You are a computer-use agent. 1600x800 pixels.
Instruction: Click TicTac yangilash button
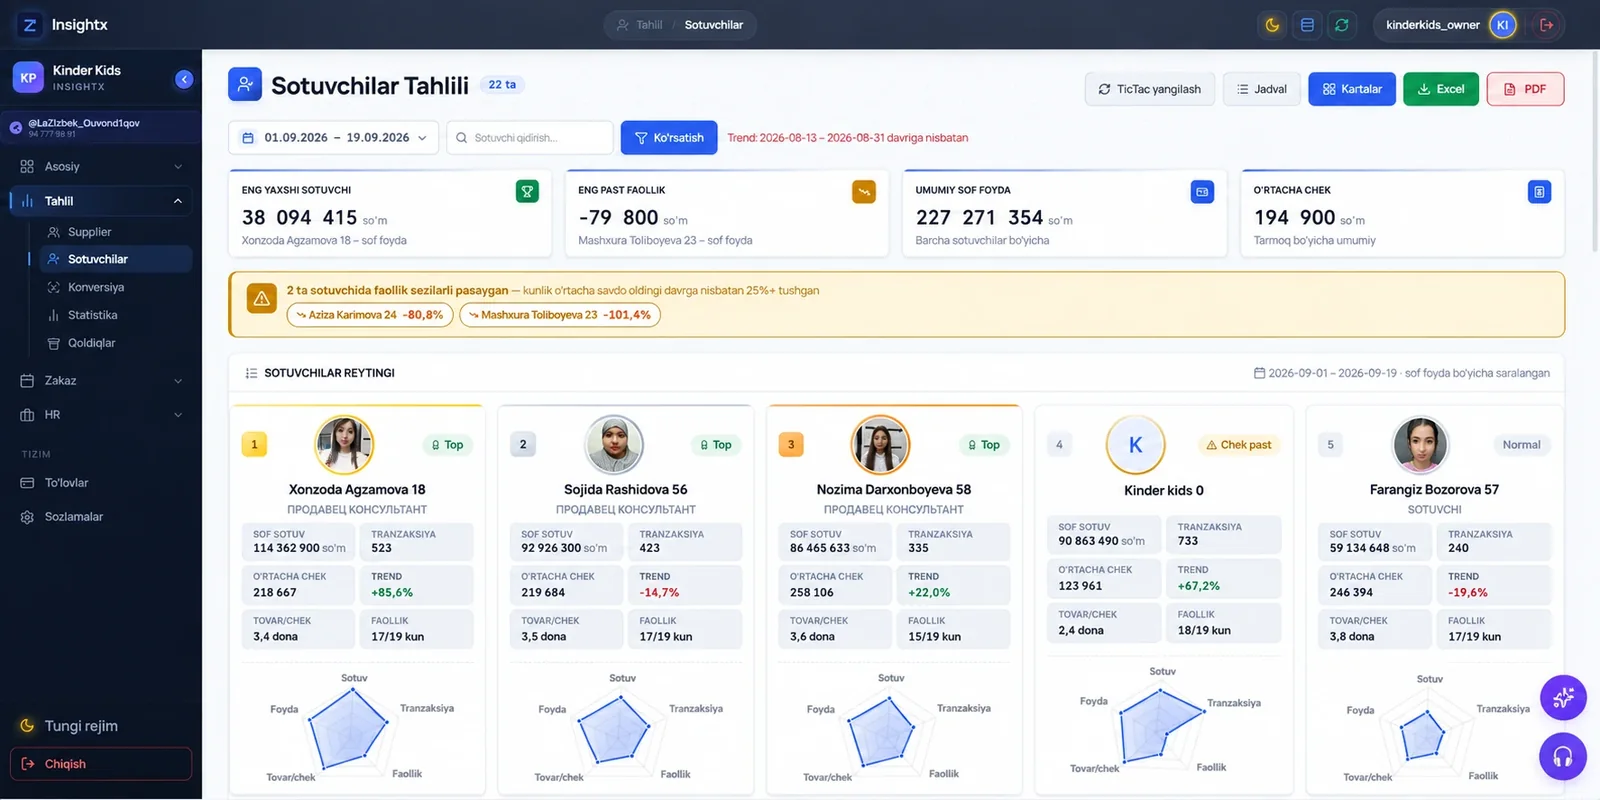1150,89
